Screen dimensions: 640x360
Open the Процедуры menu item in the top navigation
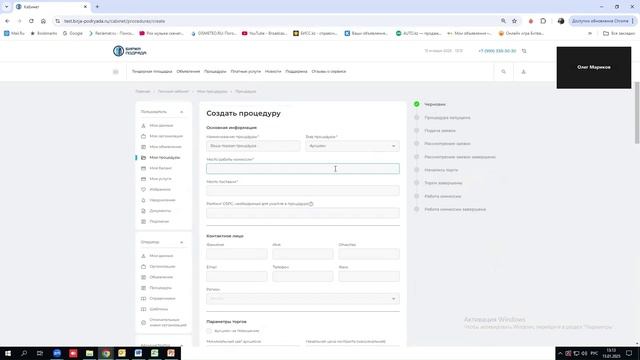click(x=215, y=72)
